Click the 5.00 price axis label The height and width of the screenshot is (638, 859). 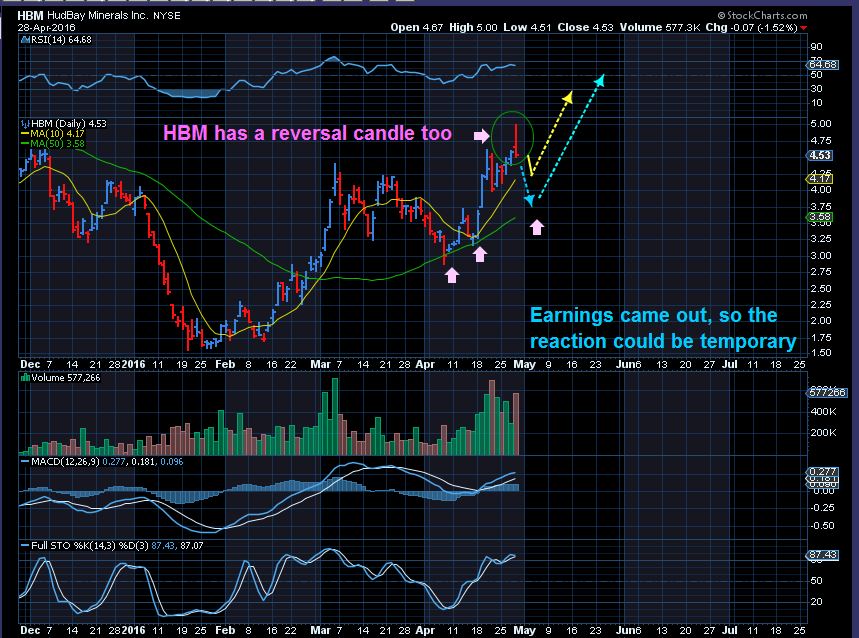(821, 124)
